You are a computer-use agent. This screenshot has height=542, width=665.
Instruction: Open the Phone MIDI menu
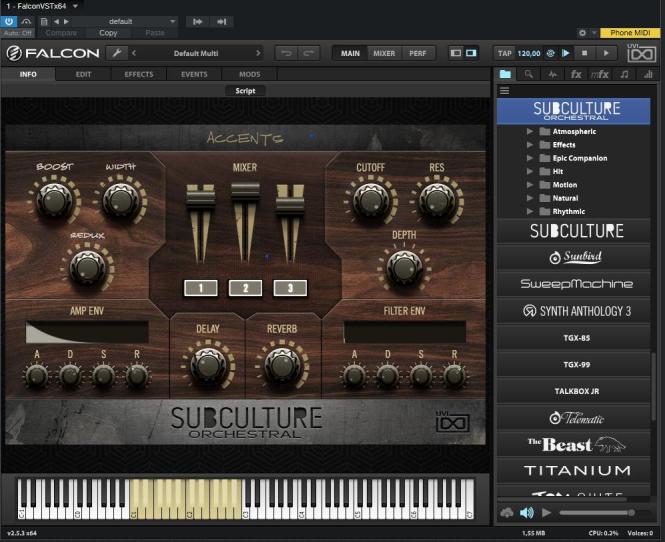(x=630, y=33)
